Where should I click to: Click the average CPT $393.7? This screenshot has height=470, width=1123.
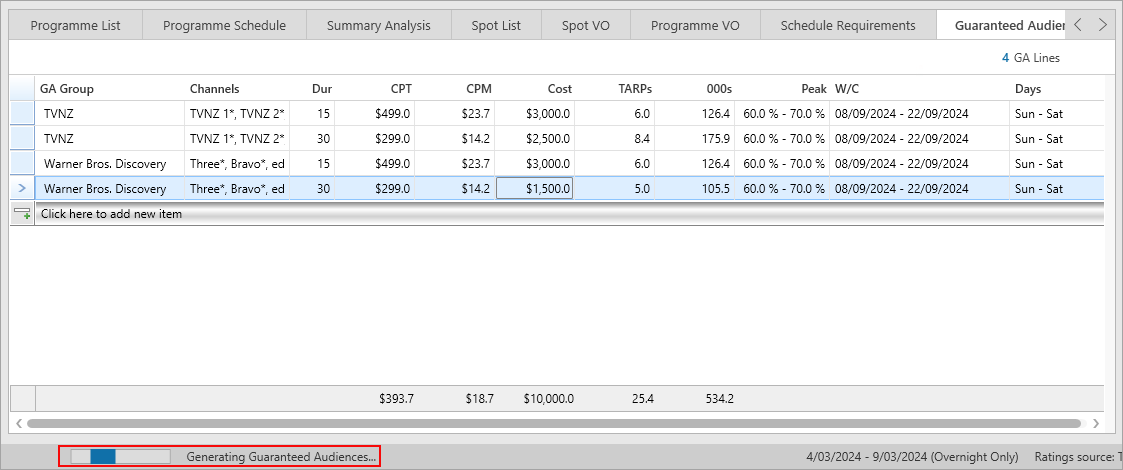click(x=396, y=399)
